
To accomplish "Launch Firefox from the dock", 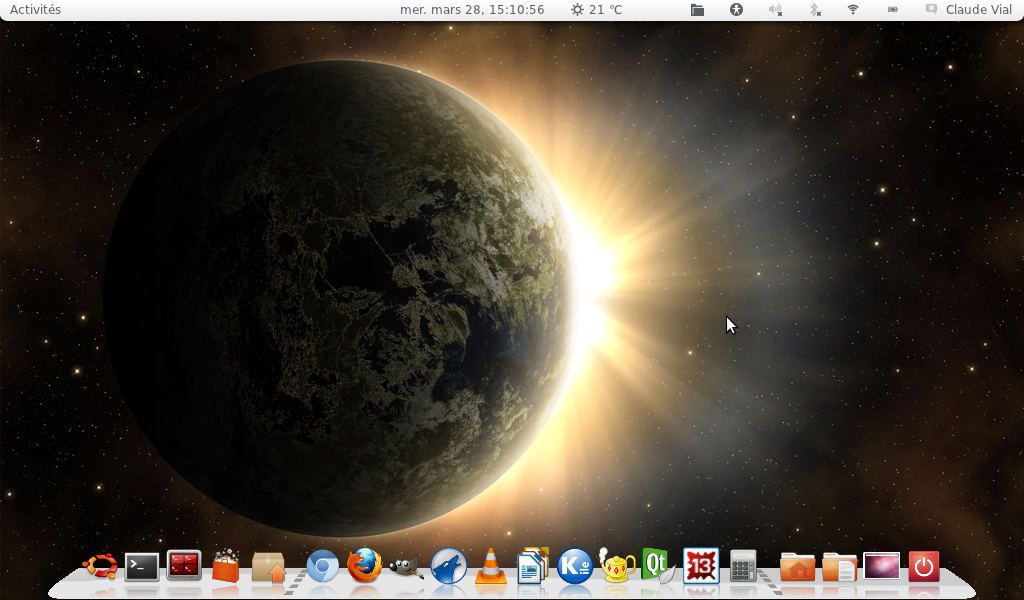I will pos(364,565).
